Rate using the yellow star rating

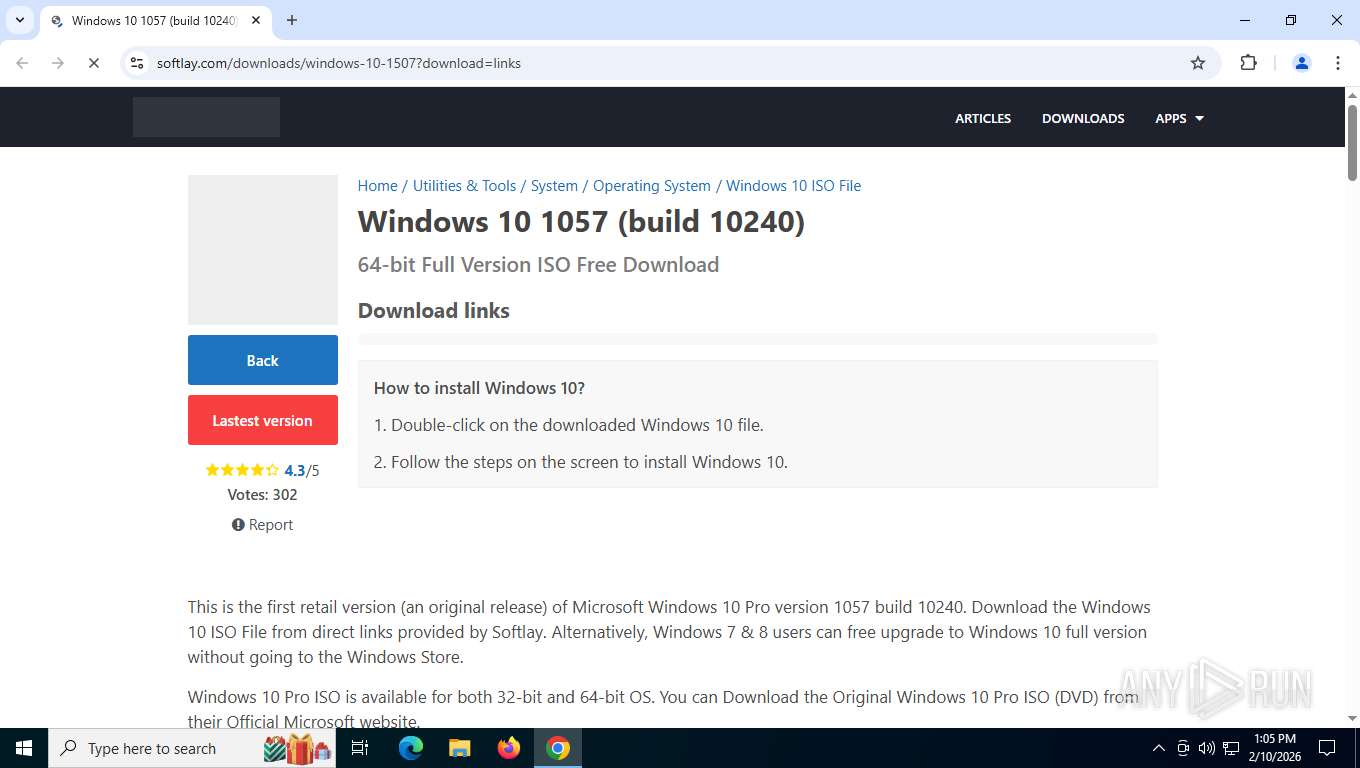(x=242, y=470)
